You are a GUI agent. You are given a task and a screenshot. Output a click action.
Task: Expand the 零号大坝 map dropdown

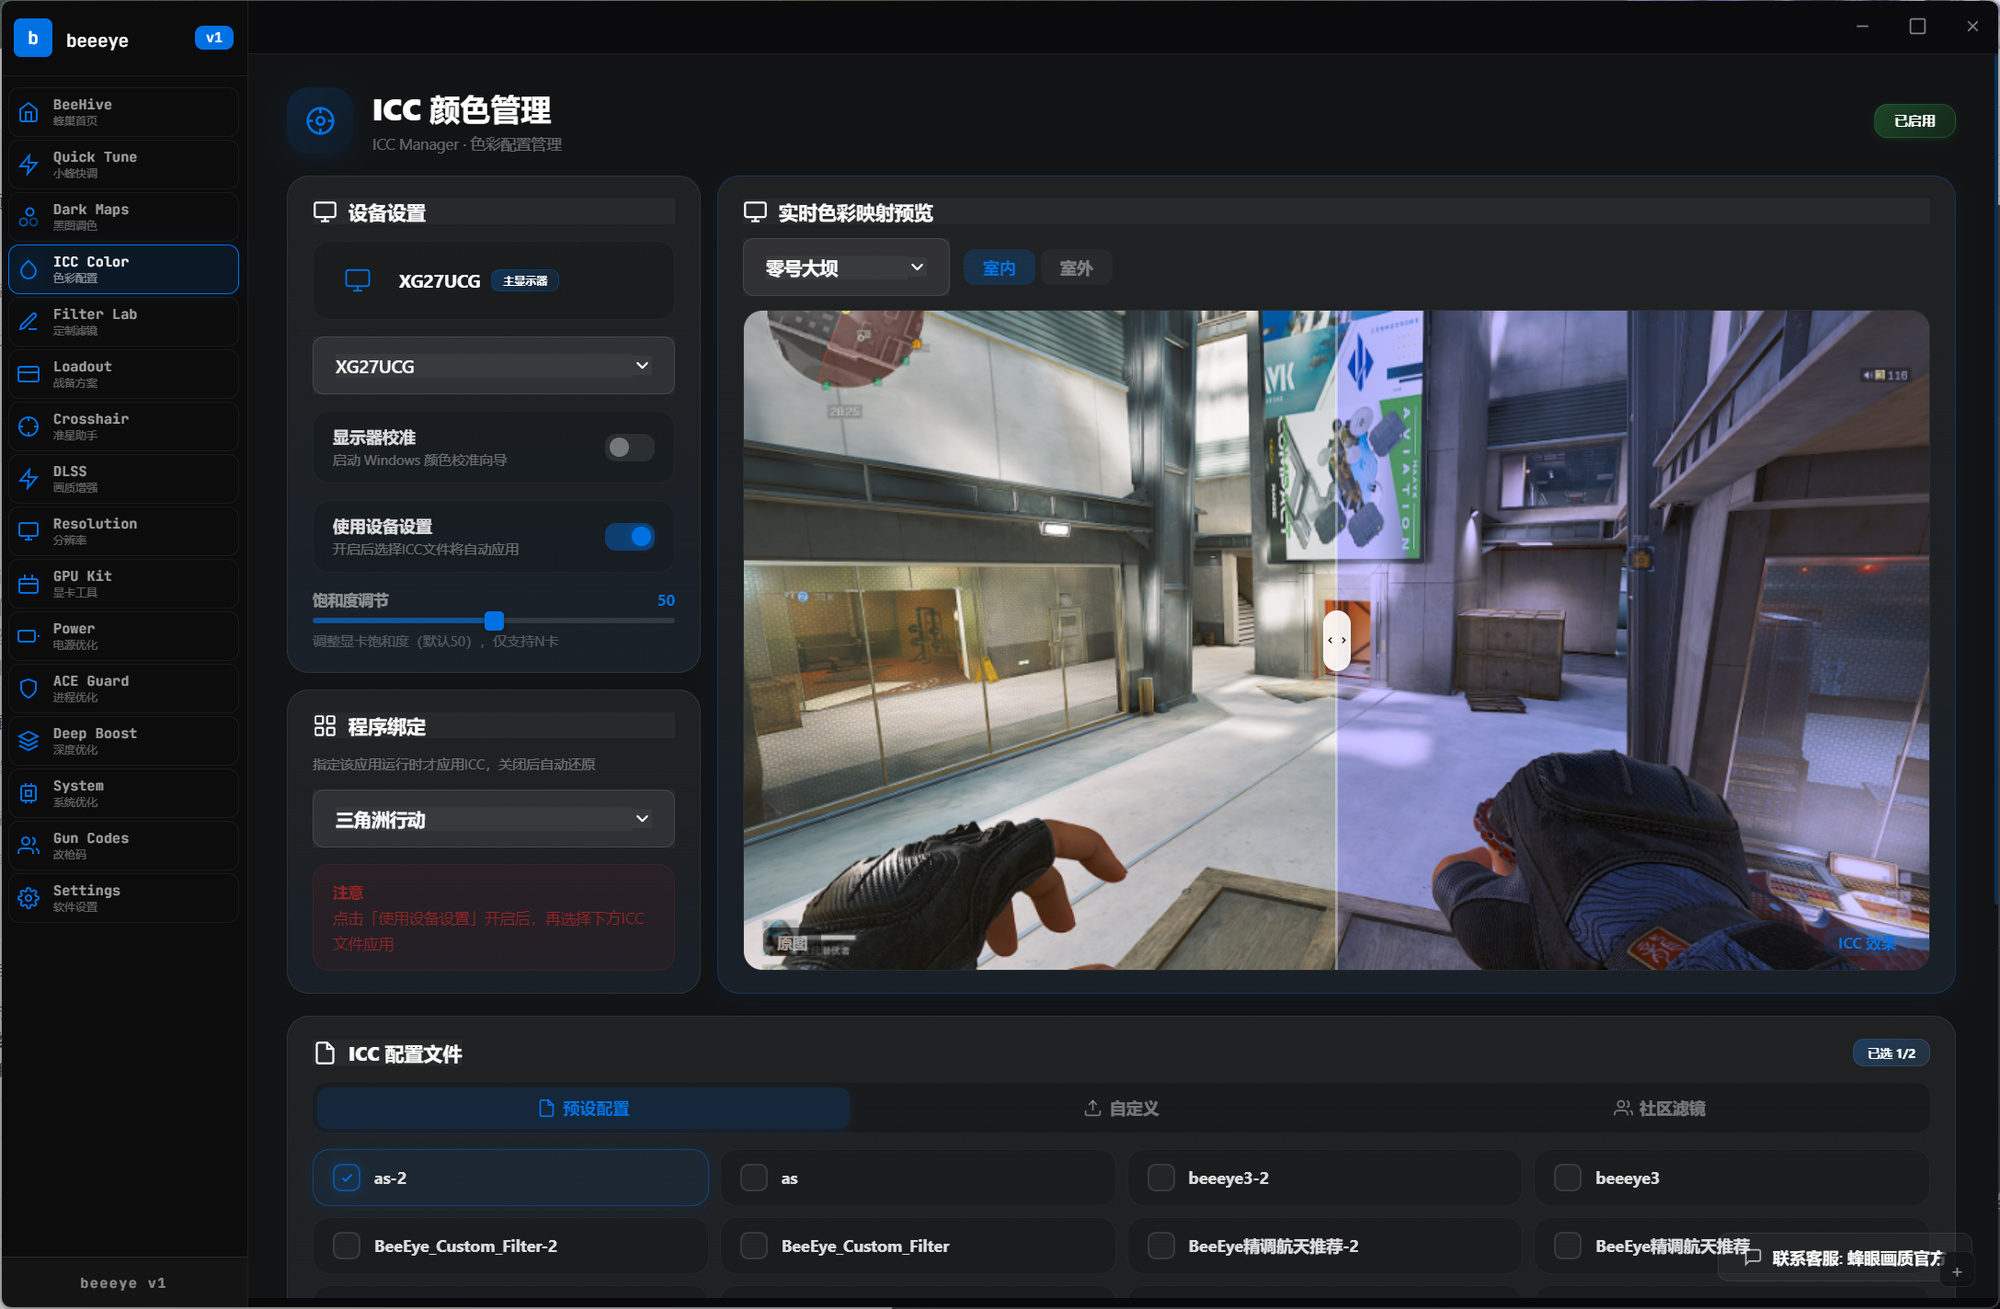845,267
